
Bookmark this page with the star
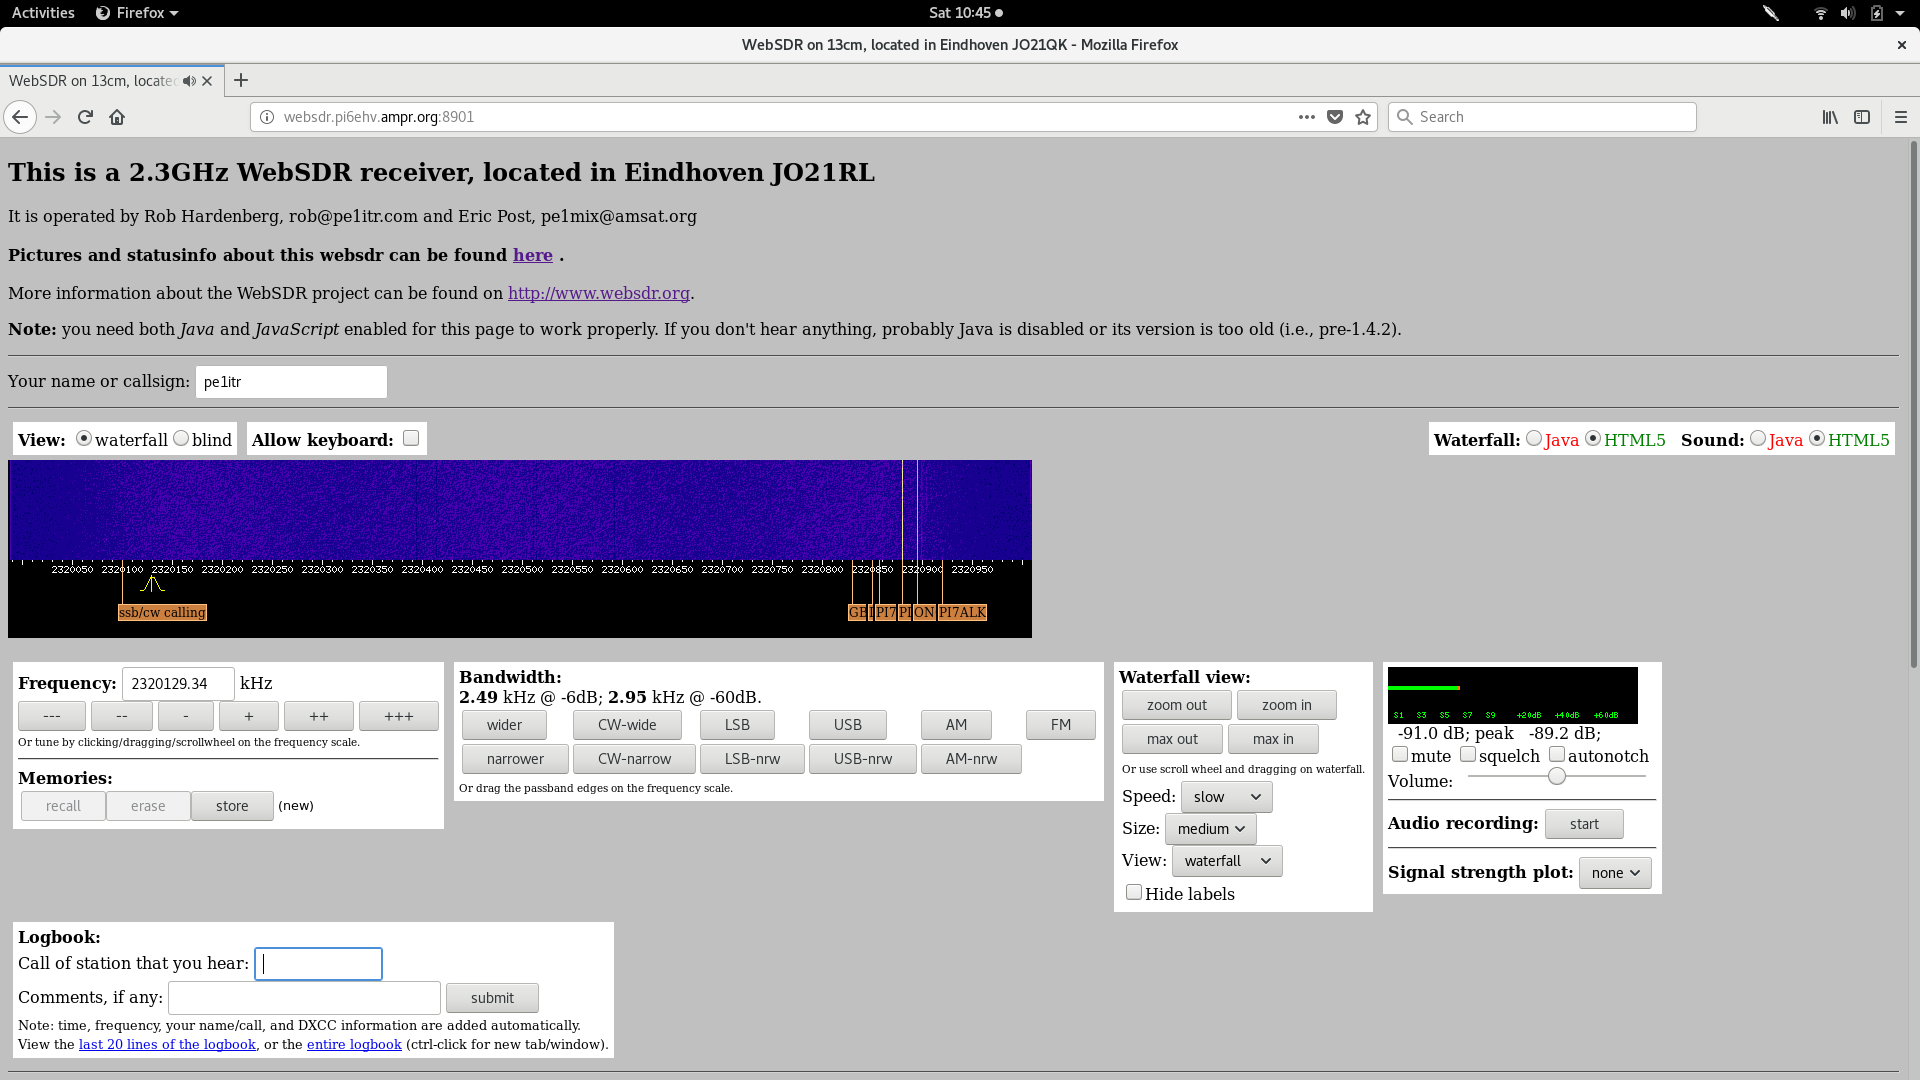pyautogui.click(x=1362, y=117)
